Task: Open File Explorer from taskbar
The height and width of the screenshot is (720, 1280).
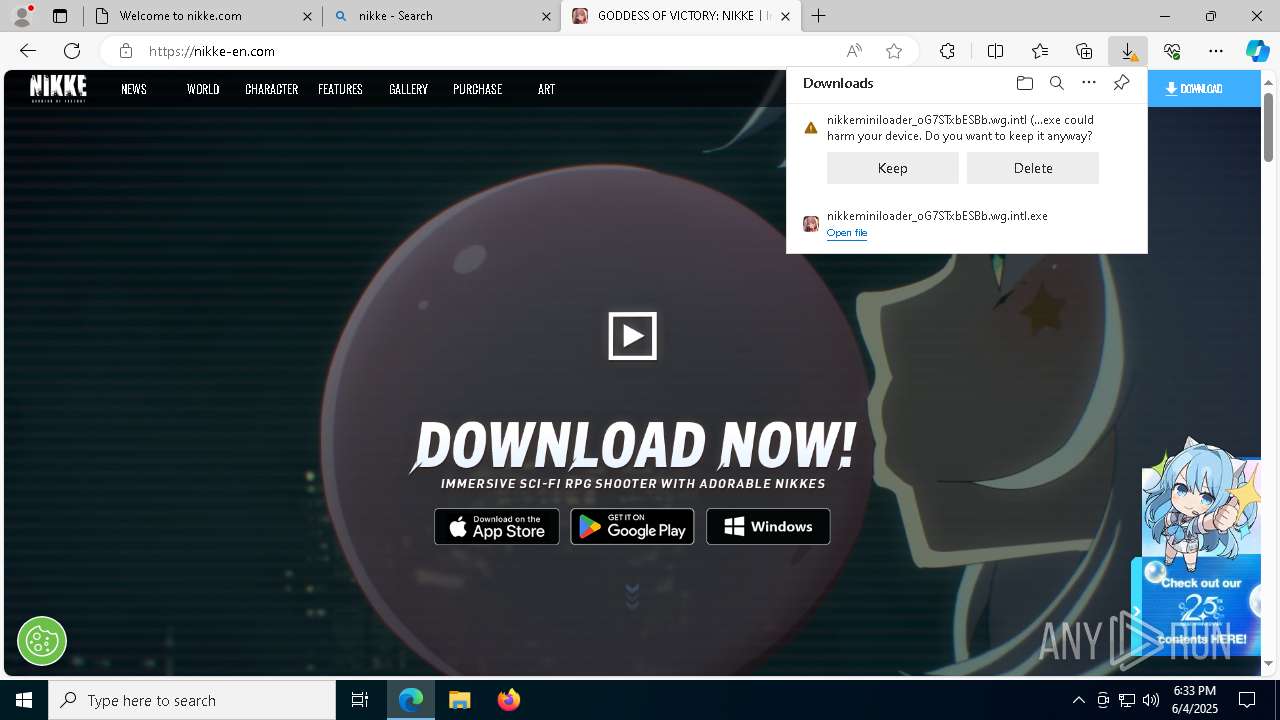Action: 459,700
